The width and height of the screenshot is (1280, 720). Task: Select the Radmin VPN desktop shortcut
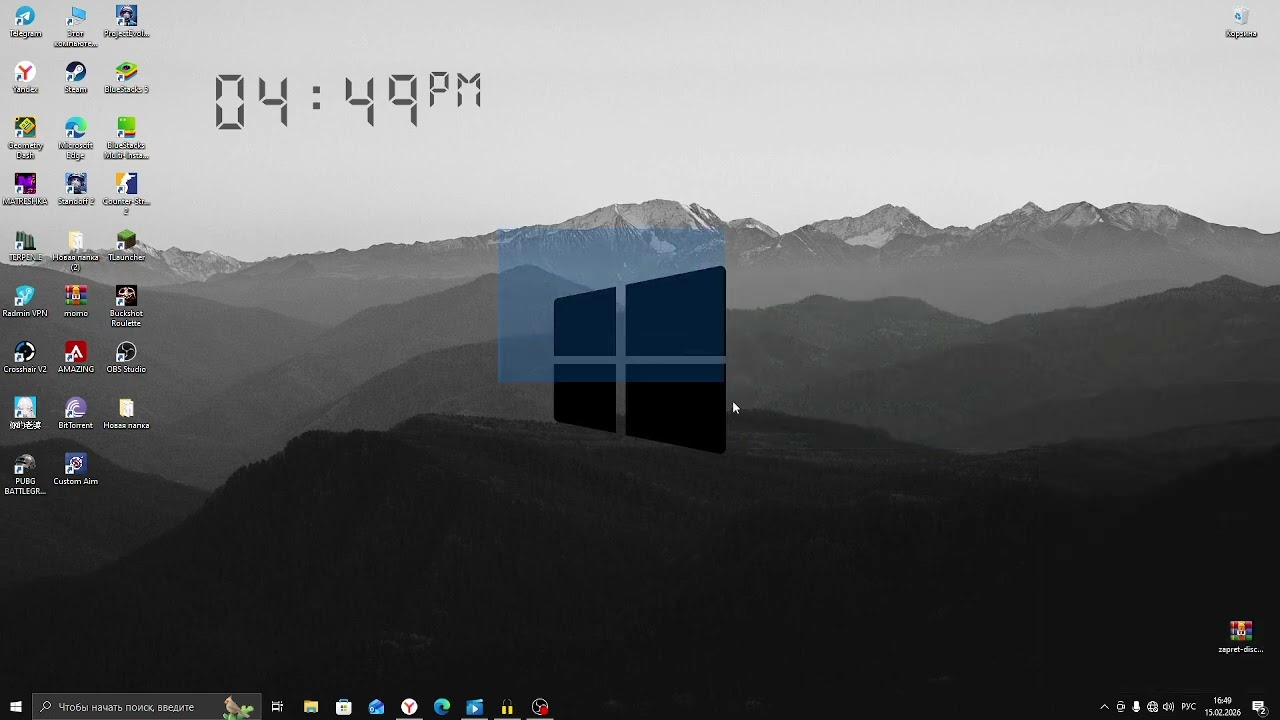point(25,302)
